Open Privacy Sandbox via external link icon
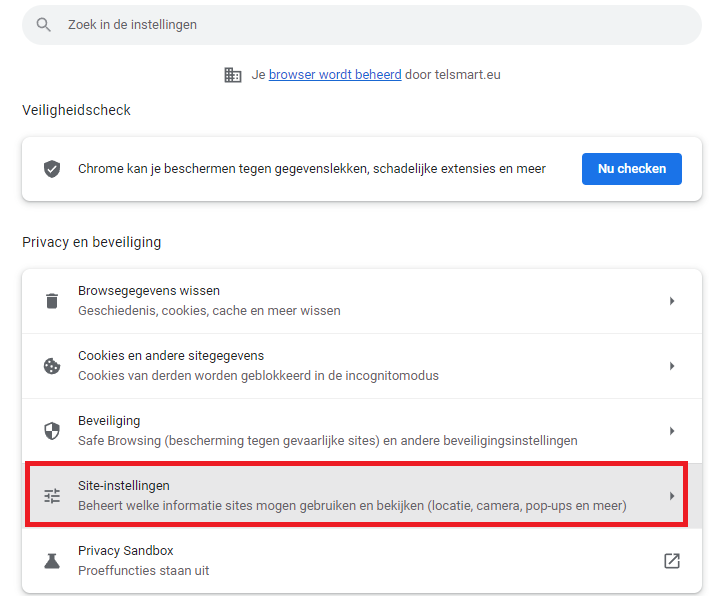 tap(672, 561)
